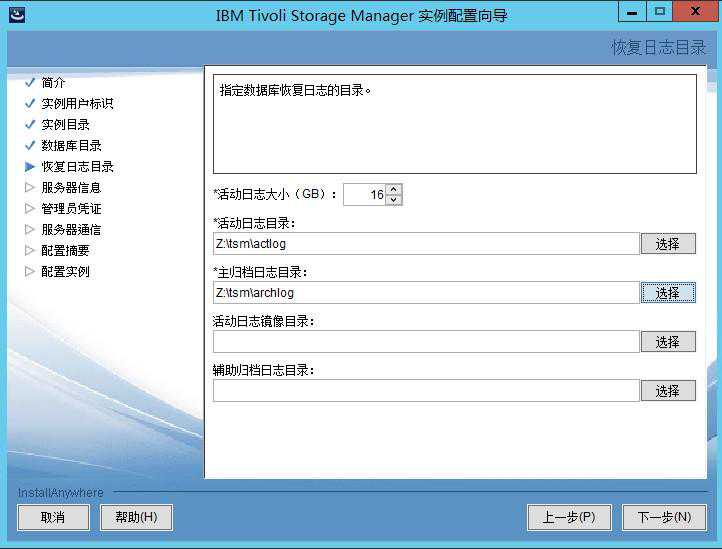Pick a folder for 辅助归档日志目录
Viewport: 722px width, 549px height.
coord(667,390)
